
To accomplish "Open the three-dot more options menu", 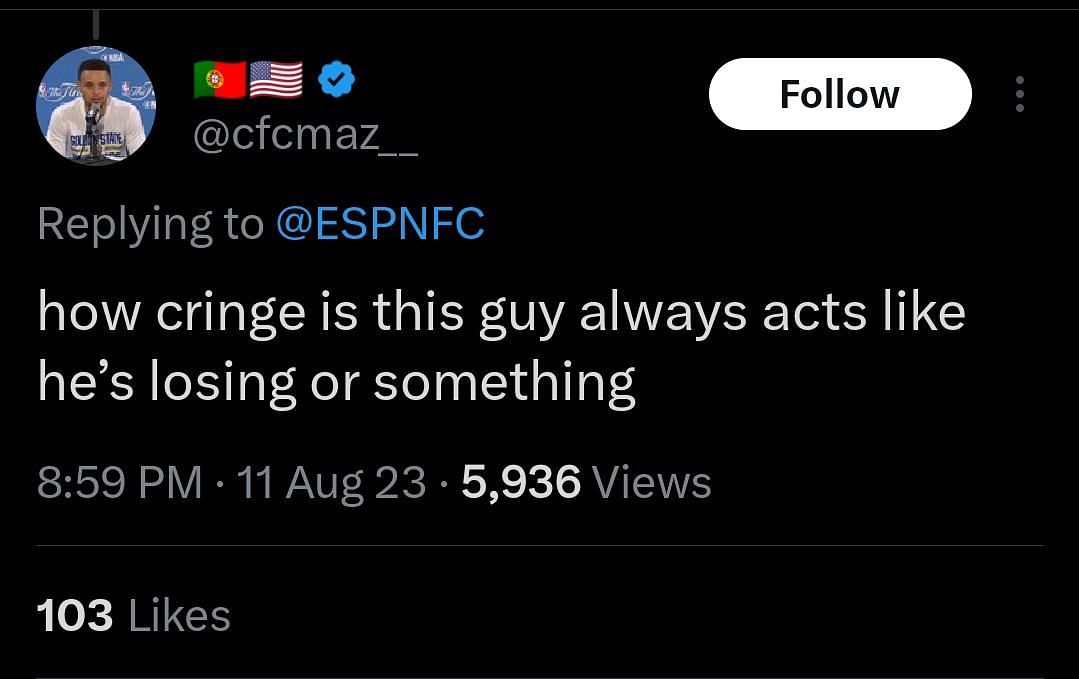I will [1019, 94].
